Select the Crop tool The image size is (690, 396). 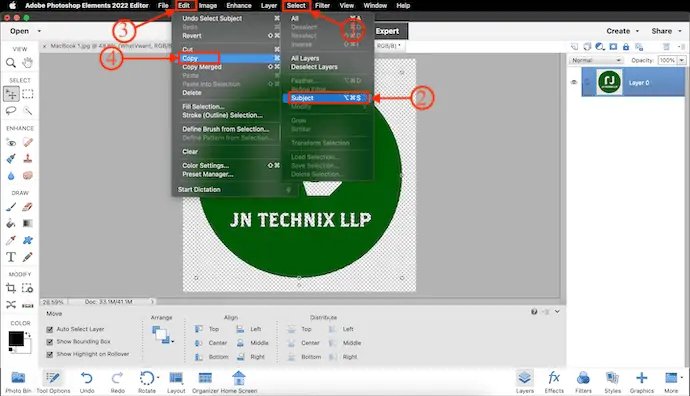pos(11,288)
